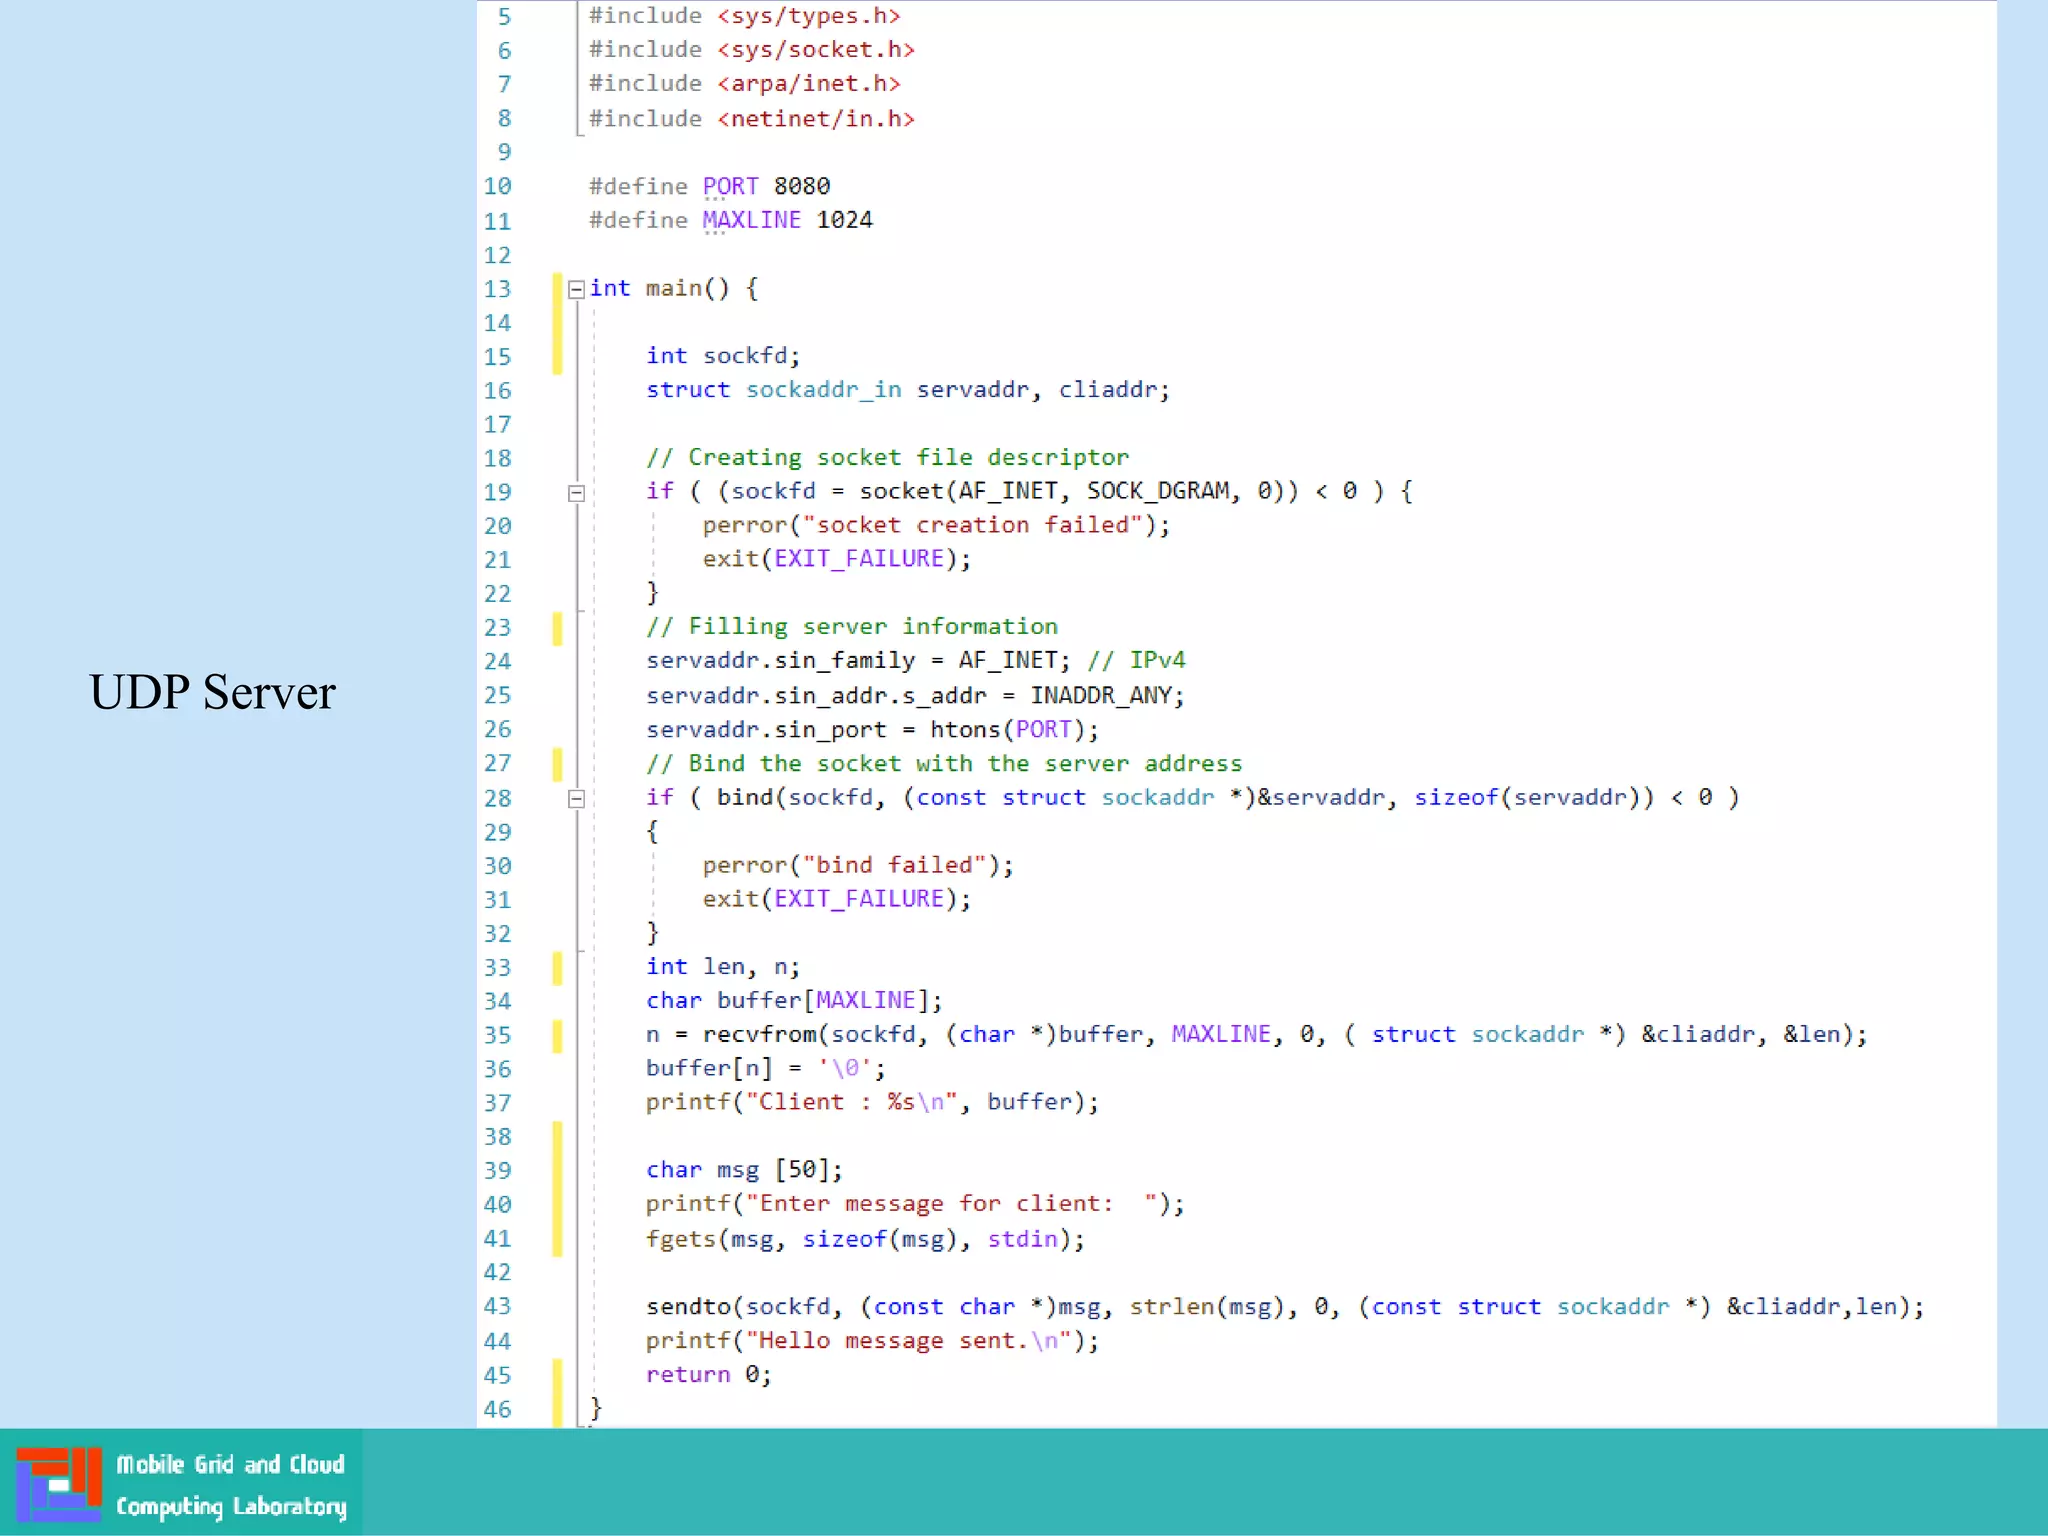Click 'printf("Client : %s\n", buffer);' line

click(872, 1103)
